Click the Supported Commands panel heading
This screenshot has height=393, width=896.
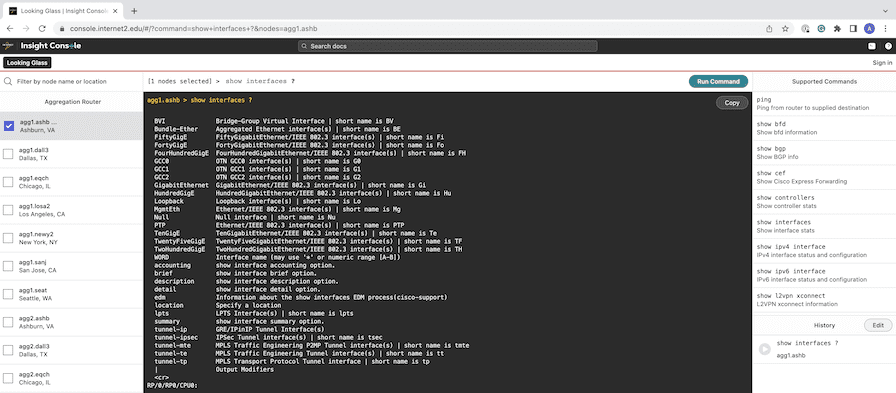824,82
